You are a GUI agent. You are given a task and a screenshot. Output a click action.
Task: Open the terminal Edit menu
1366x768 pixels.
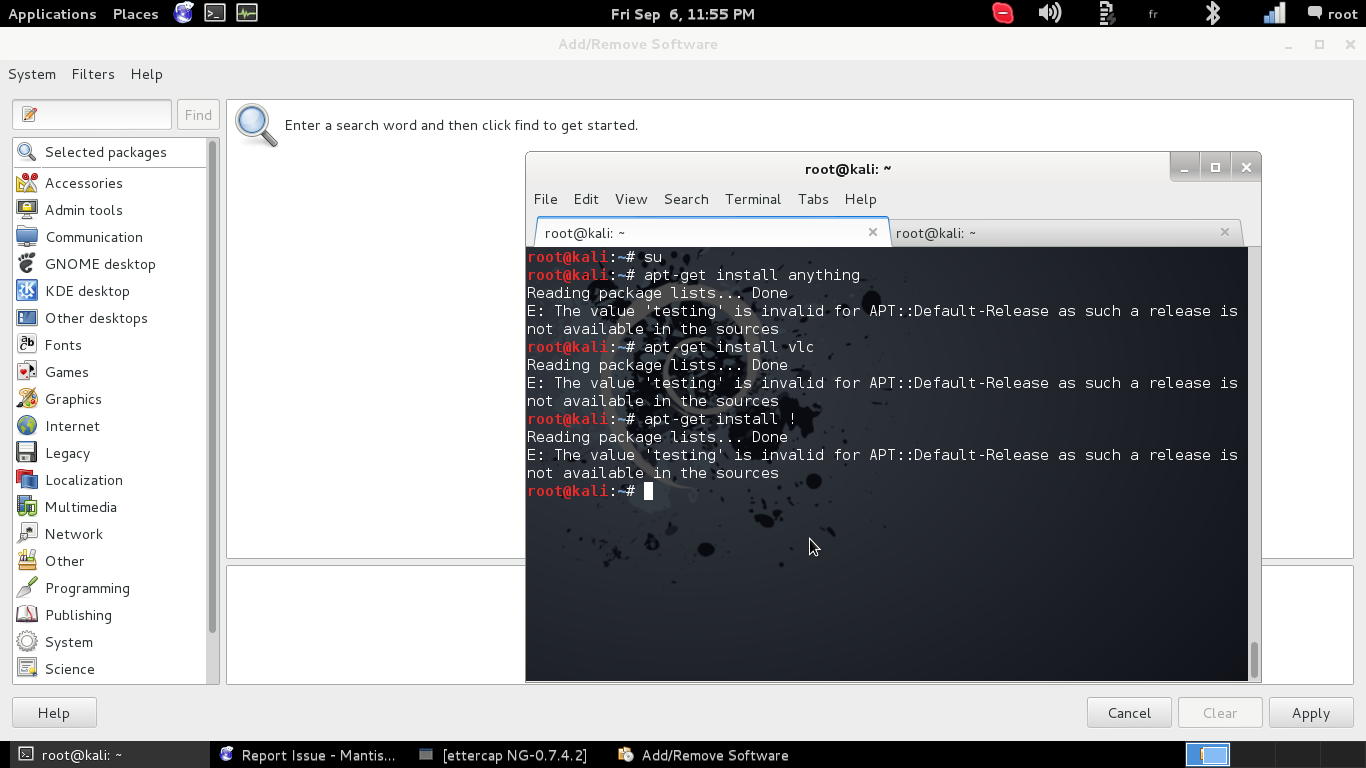pos(586,199)
